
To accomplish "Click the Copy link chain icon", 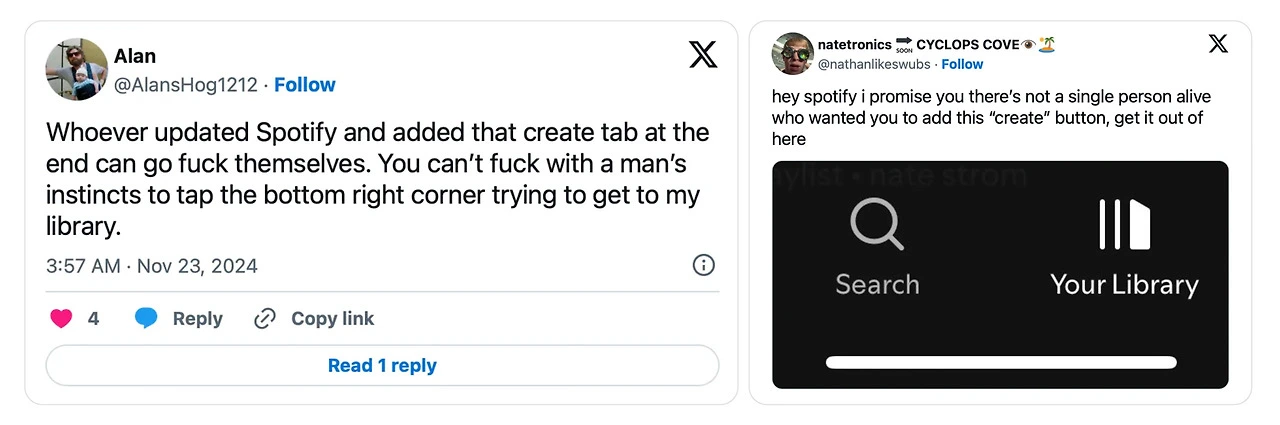I will point(265,319).
